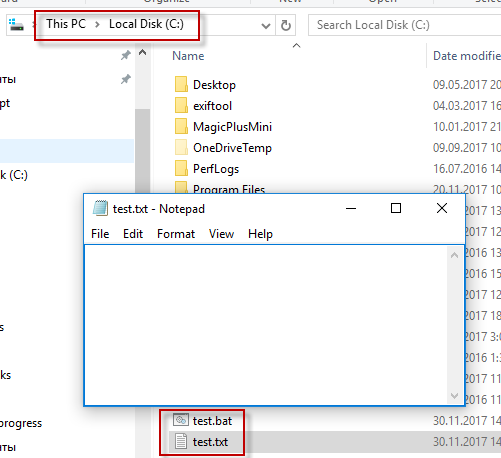This screenshot has height=458, width=501.
Task: Open the Notepad Format menu
Action: click(x=176, y=234)
